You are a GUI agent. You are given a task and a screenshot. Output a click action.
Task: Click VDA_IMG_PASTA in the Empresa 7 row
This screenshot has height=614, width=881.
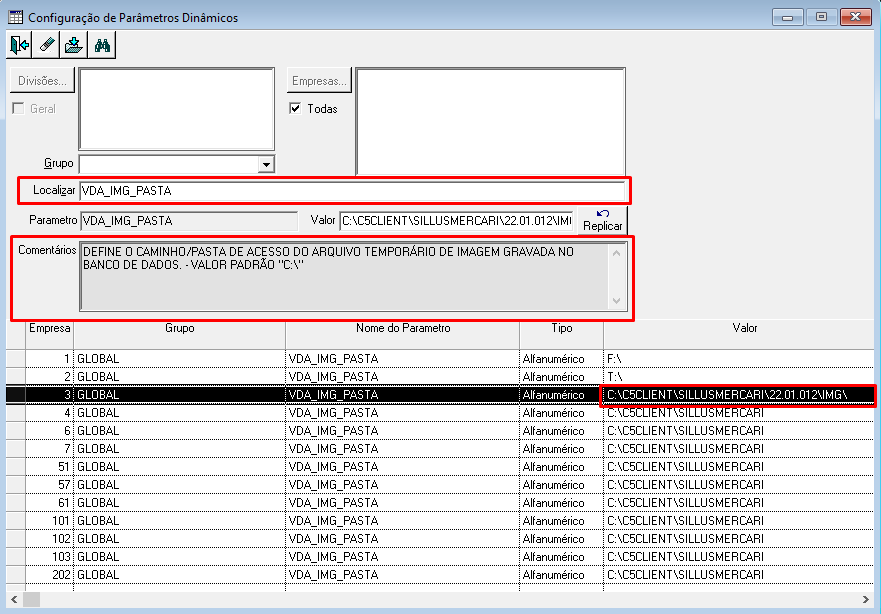pos(403,449)
